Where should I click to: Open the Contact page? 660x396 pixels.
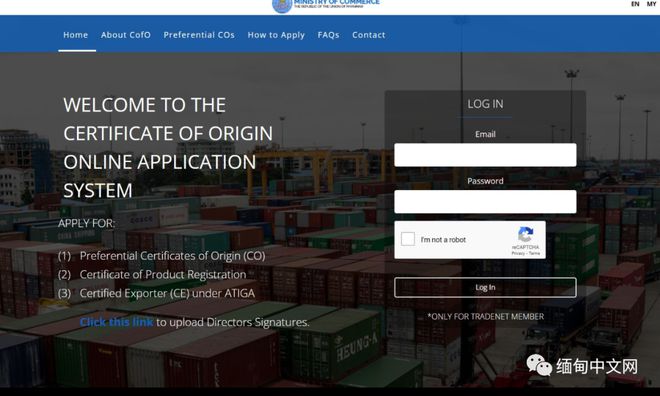[369, 35]
